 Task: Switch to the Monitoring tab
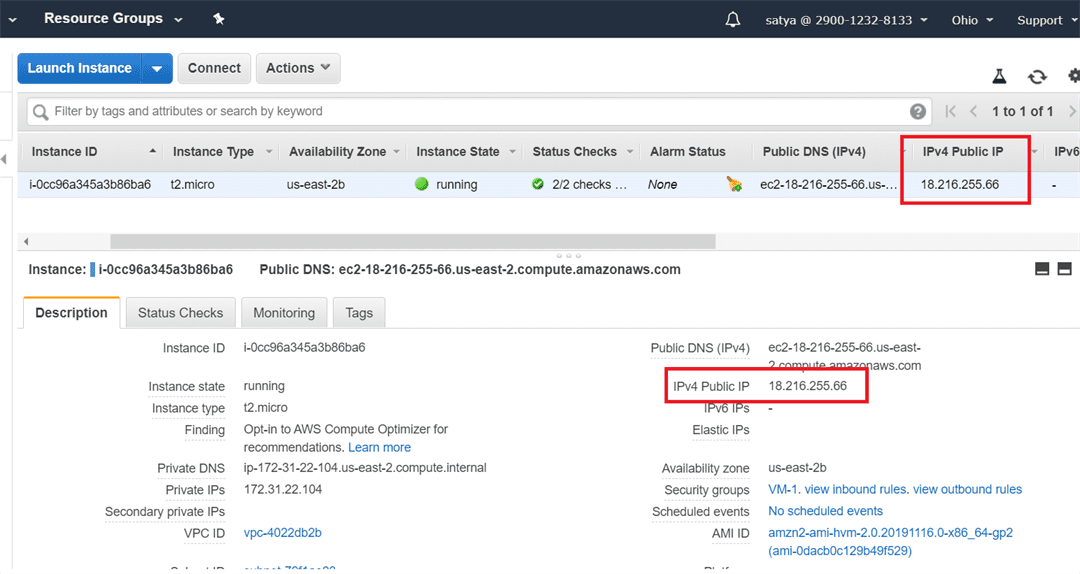click(284, 313)
